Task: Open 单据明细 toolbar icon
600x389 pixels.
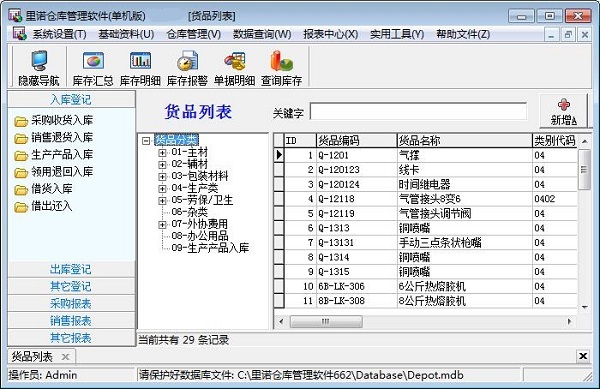Action: pos(234,60)
